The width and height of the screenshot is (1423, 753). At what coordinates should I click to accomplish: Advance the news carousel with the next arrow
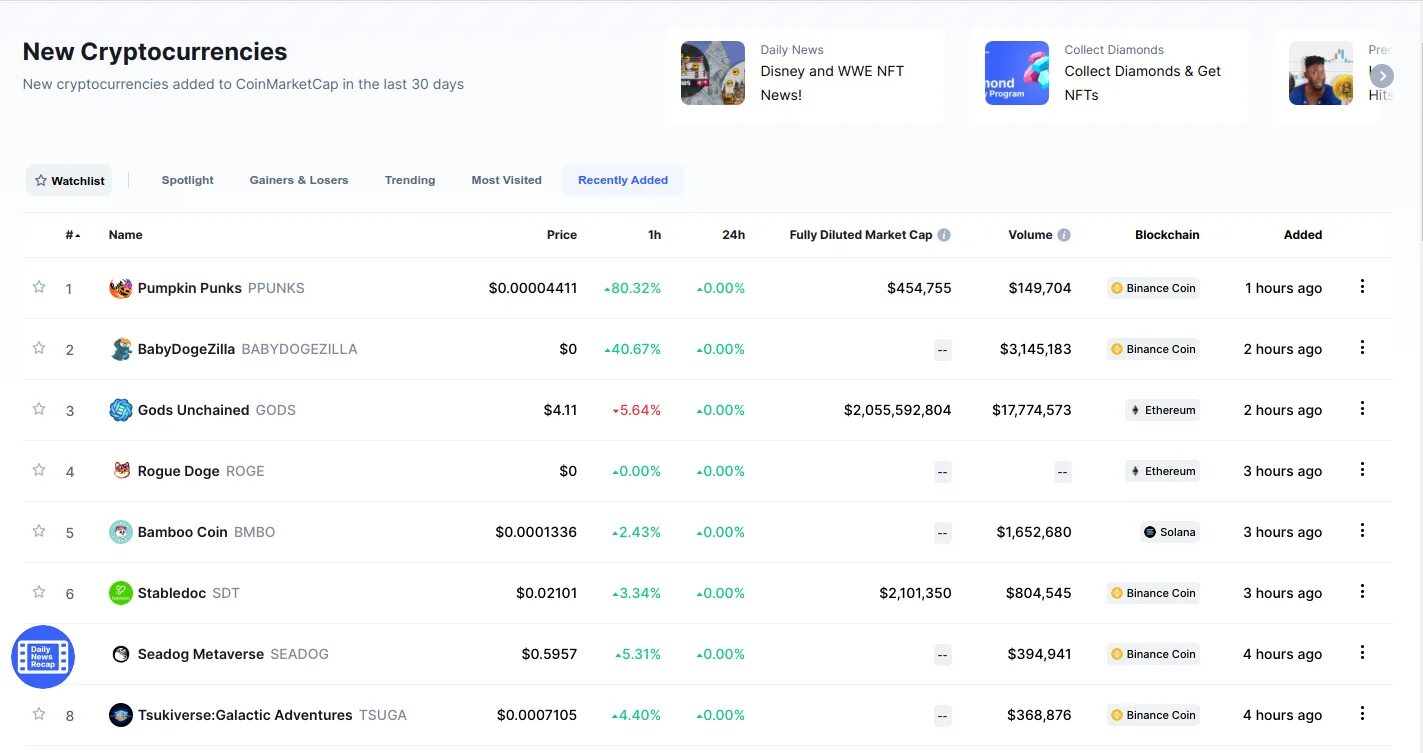tap(1382, 76)
